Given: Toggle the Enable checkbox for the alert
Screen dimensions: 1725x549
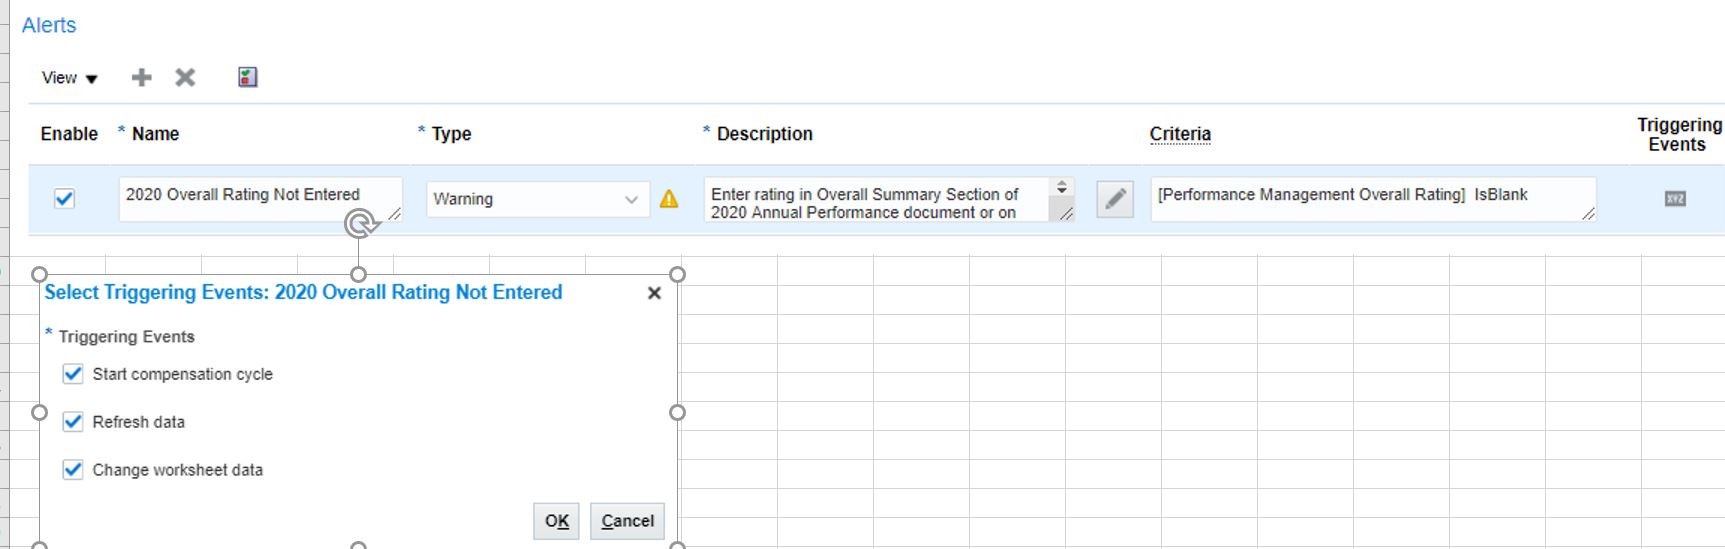Looking at the screenshot, I should coord(64,198).
